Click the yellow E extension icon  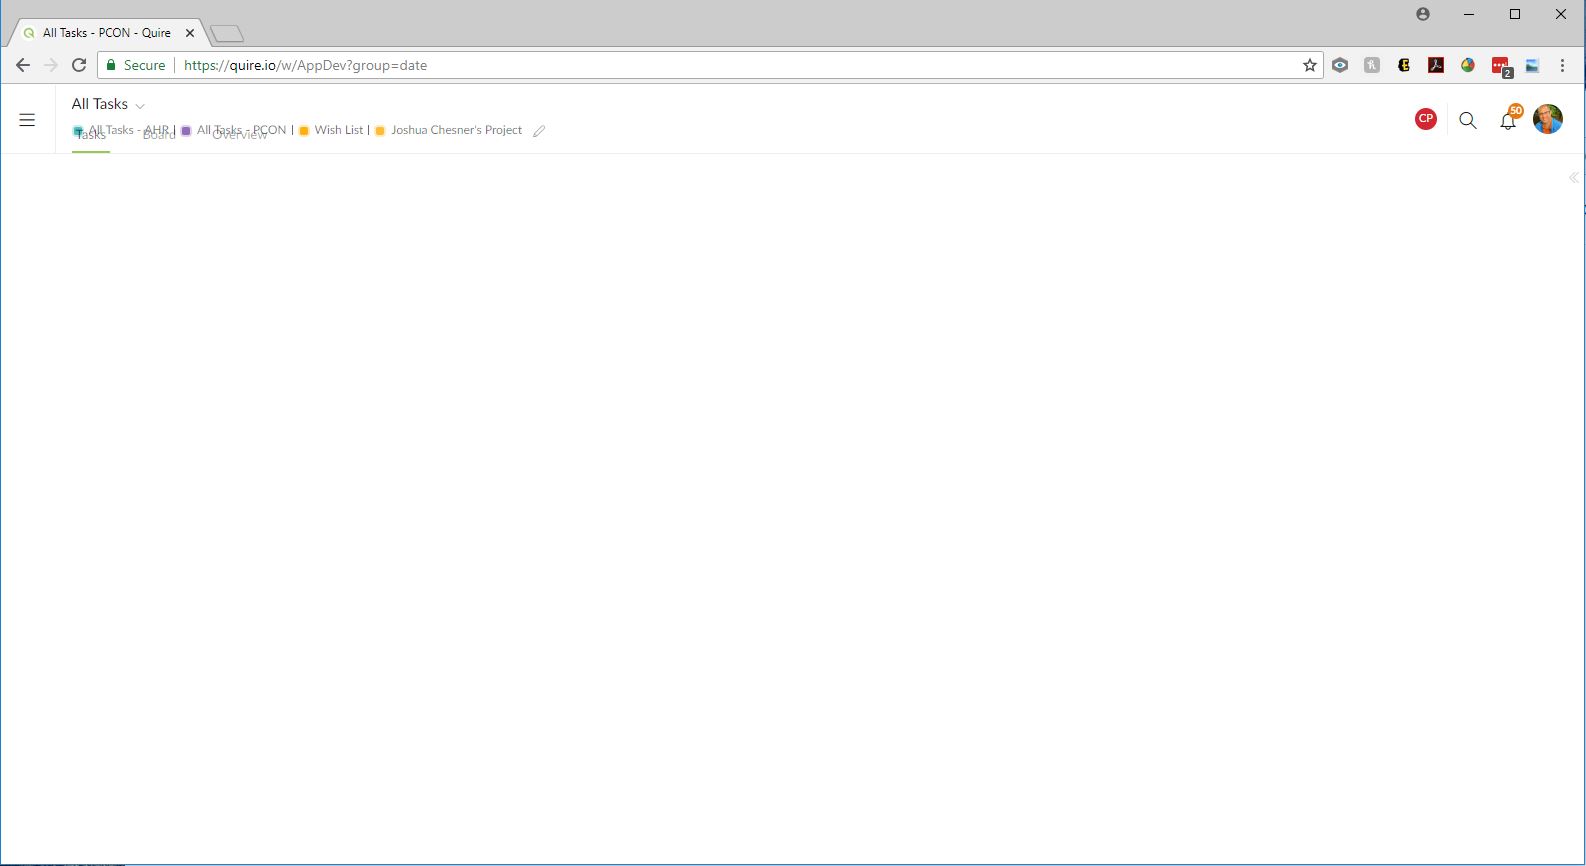pos(1404,65)
